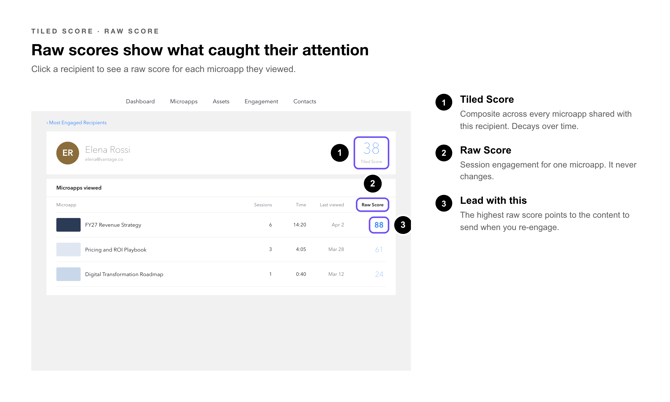
Task: Click the Tiled Score legend heading
Action: (x=487, y=100)
